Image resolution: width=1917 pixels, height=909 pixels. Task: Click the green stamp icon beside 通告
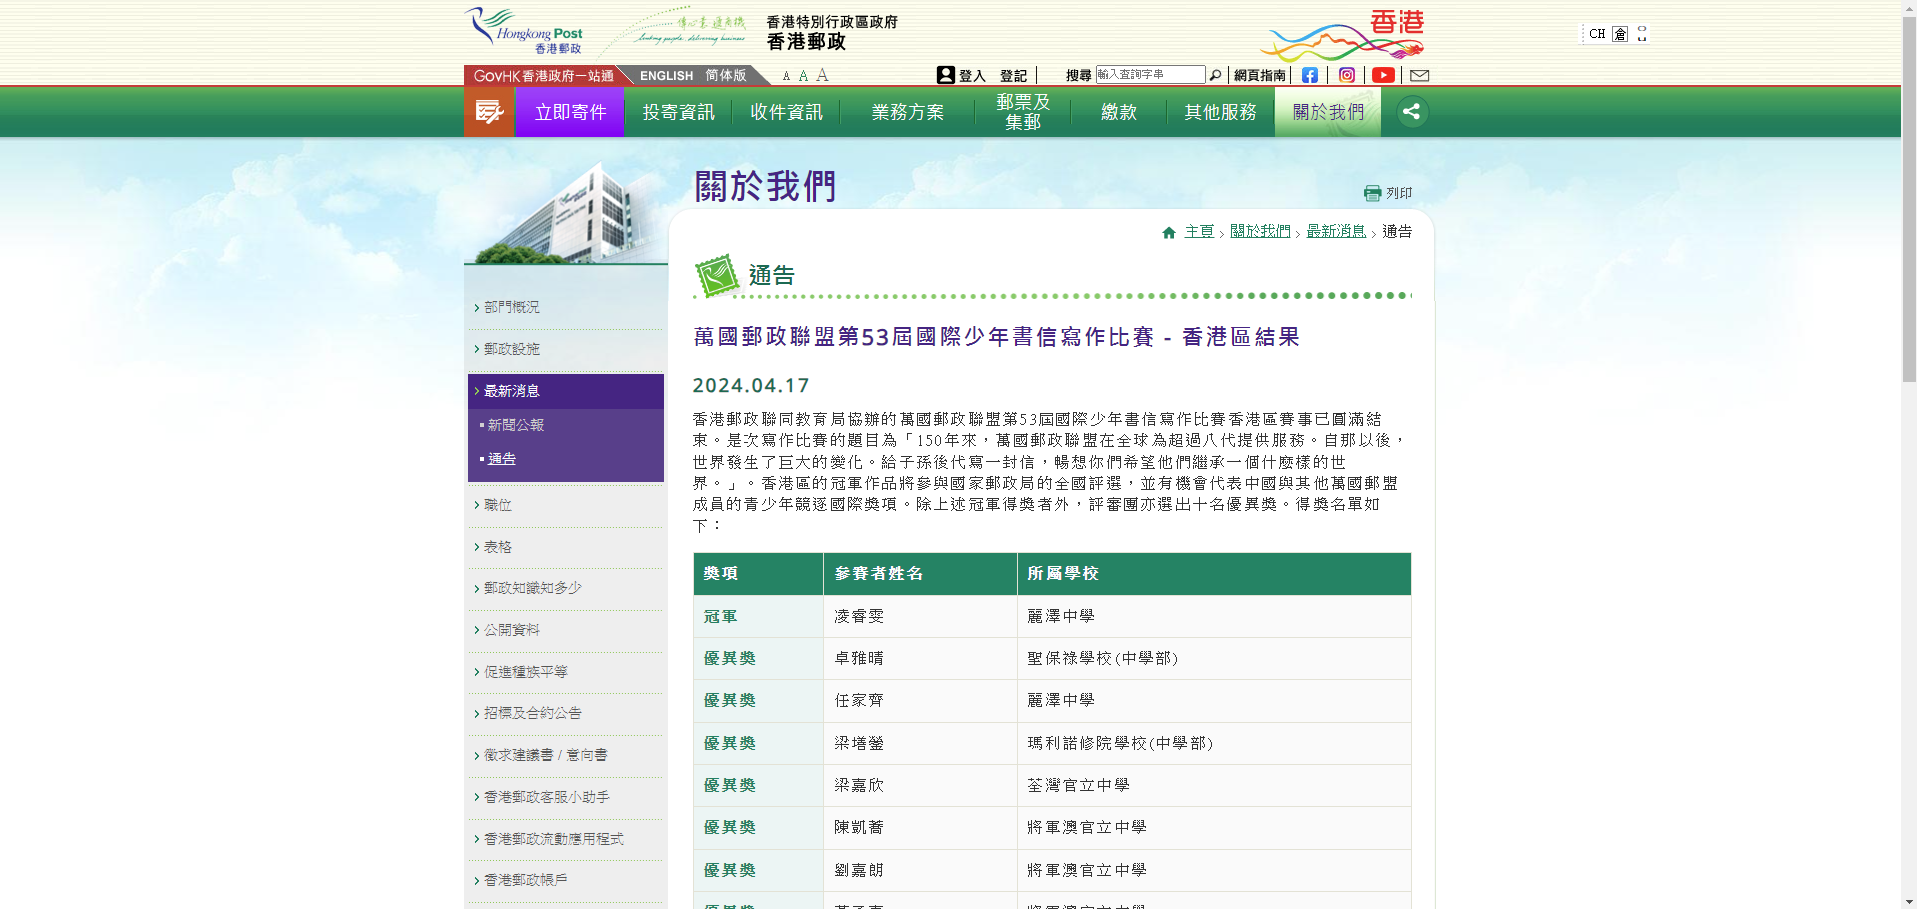pyautogui.click(x=717, y=276)
